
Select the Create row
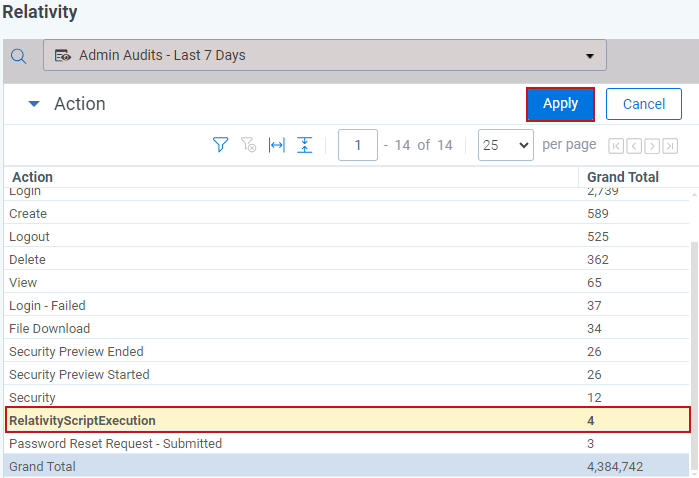[x=346, y=214]
